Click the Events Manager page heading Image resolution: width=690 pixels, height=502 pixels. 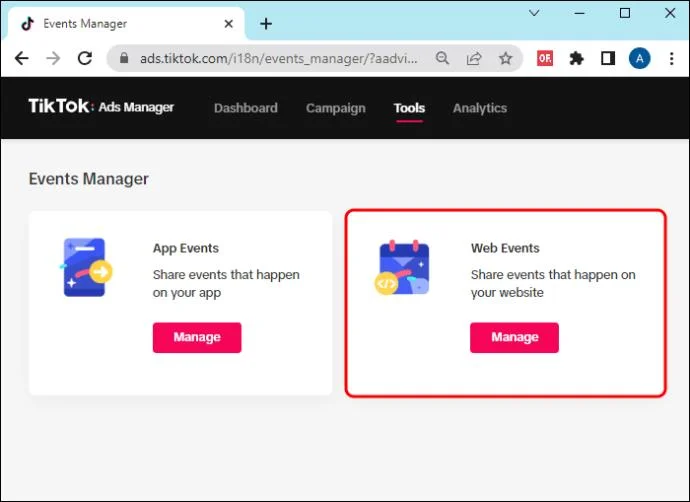pos(88,179)
